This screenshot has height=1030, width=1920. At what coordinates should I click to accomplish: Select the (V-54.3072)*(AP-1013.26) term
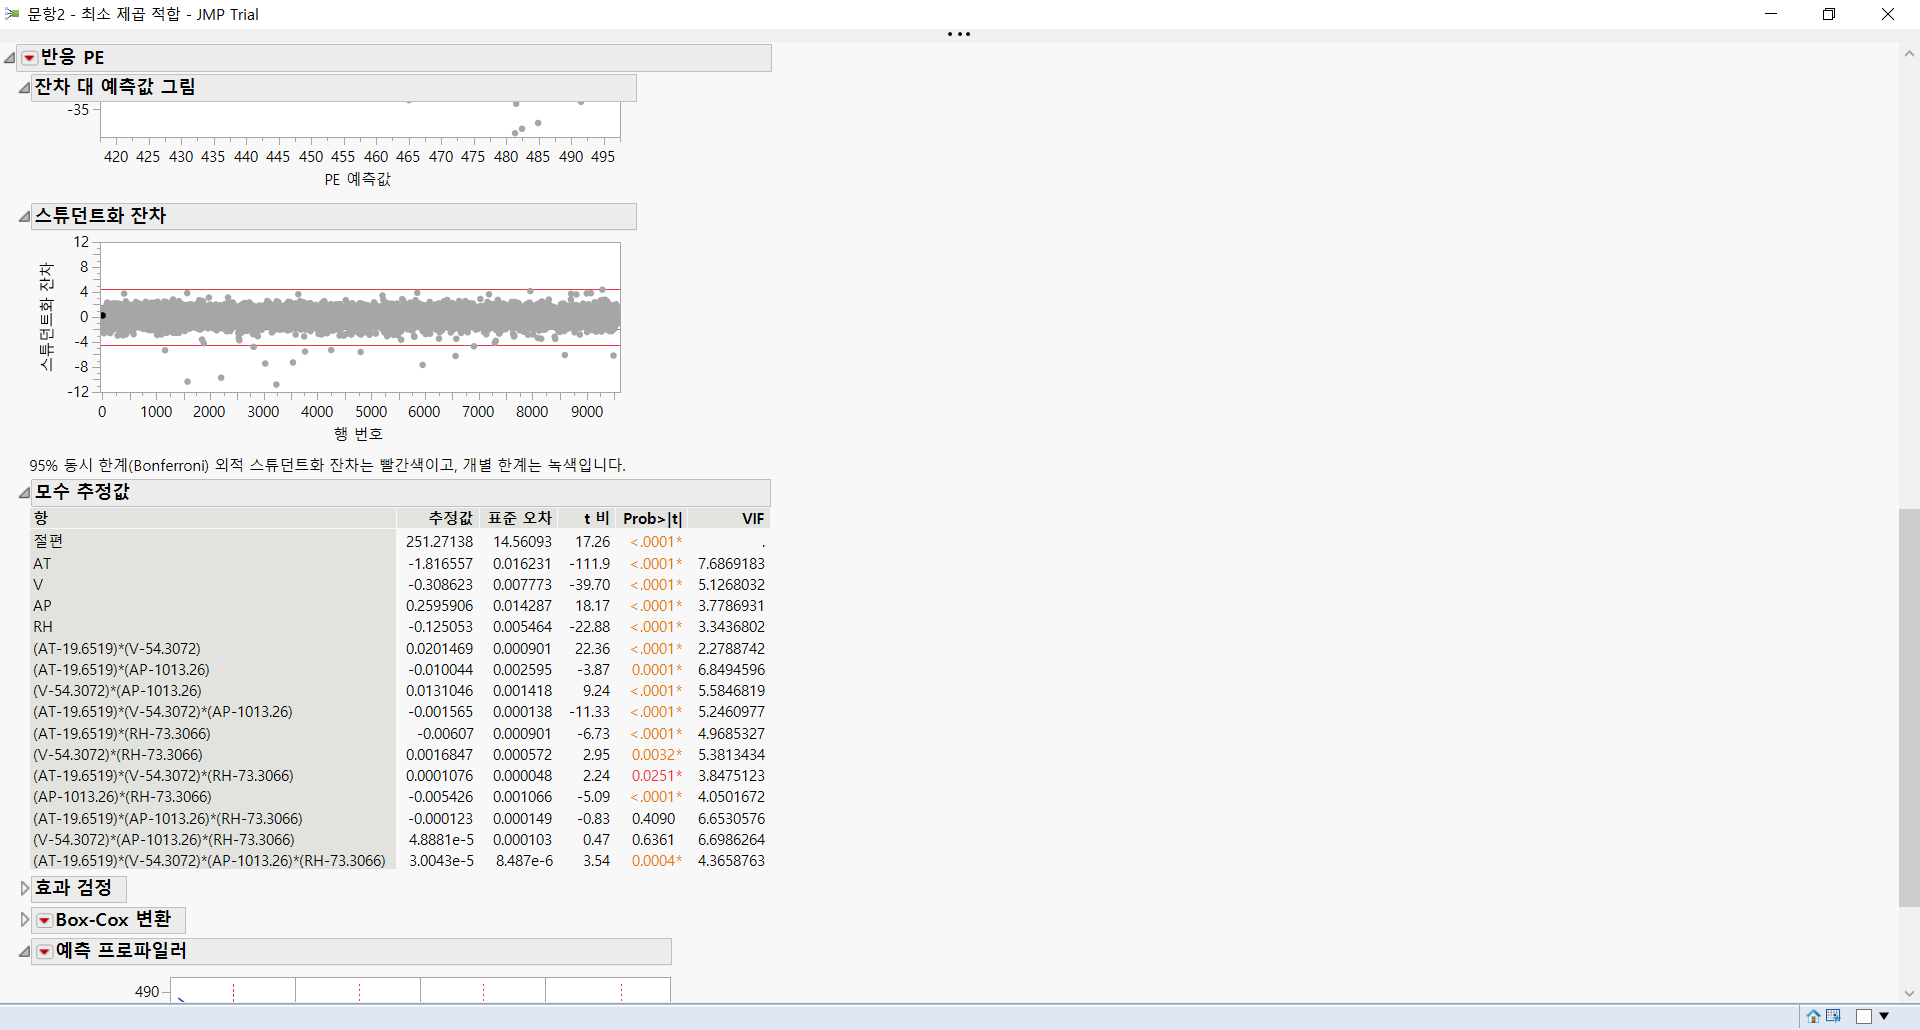click(x=117, y=691)
